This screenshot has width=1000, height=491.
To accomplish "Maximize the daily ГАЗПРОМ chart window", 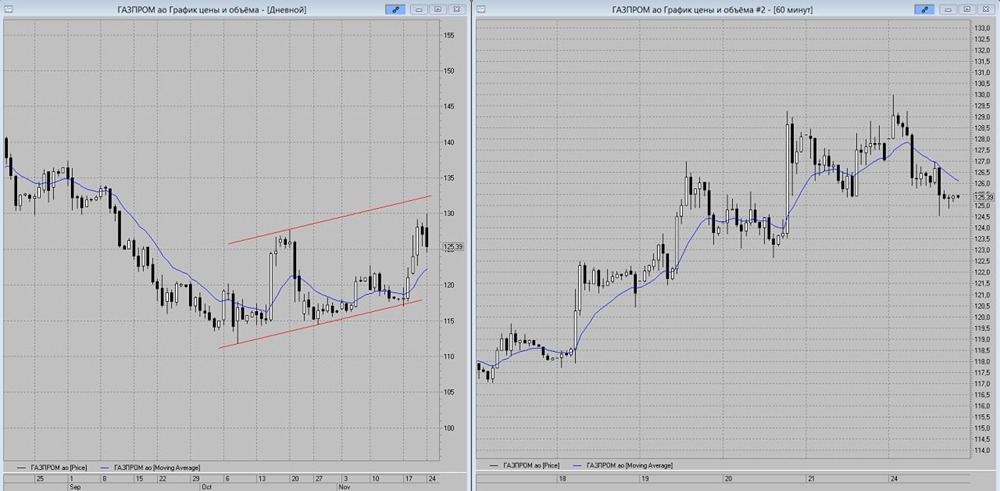I will pyautogui.click(x=438, y=10).
